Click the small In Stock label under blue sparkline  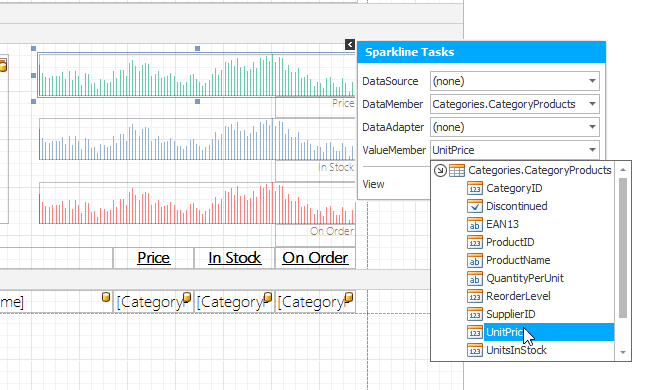pos(336,167)
